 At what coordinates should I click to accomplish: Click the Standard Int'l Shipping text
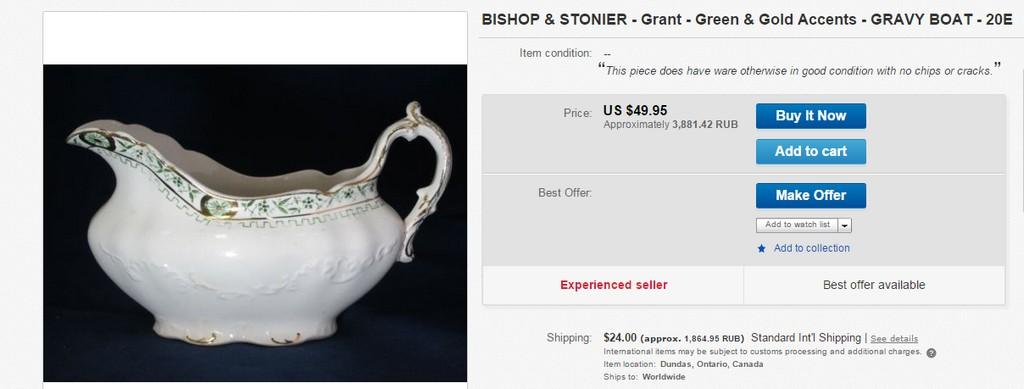tap(806, 338)
